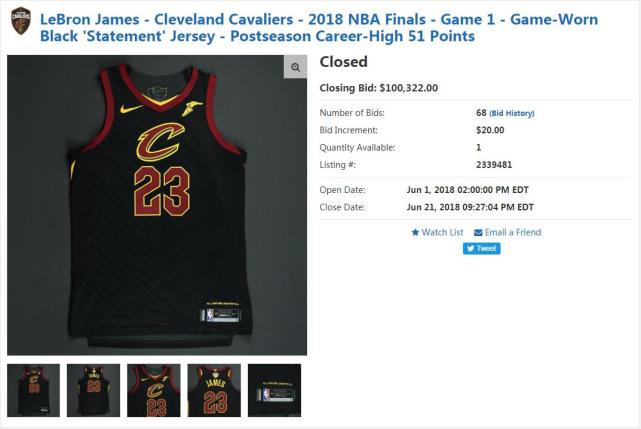Click the Closed status heading
Image resolution: width=641 pixels, height=429 pixels.
(343, 62)
